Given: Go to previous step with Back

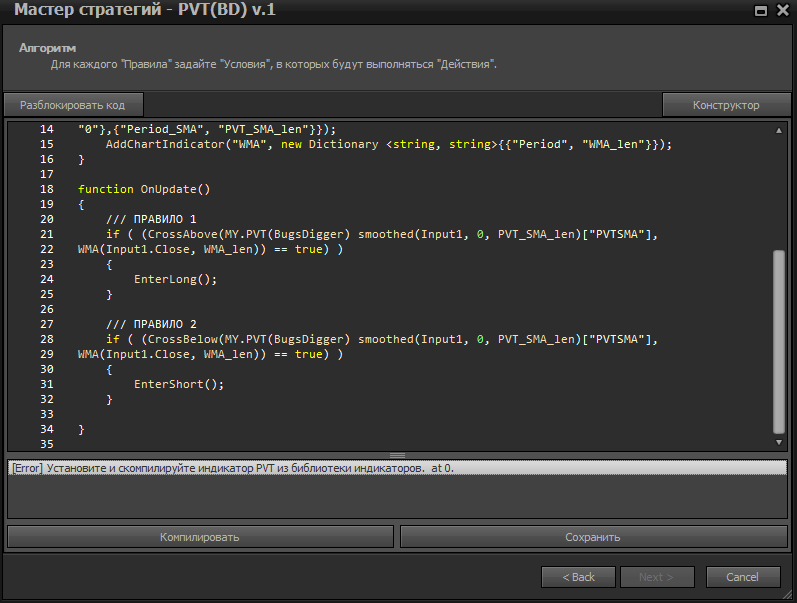Looking at the screenshot, I should click(x=578, y=577).
